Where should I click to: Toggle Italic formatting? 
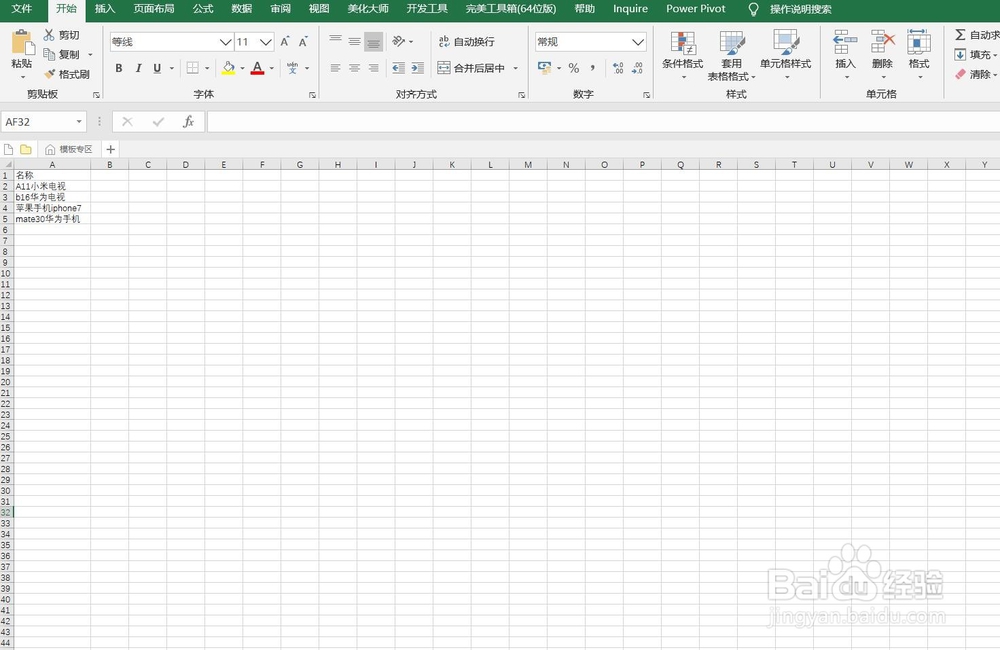click(138, 68)
